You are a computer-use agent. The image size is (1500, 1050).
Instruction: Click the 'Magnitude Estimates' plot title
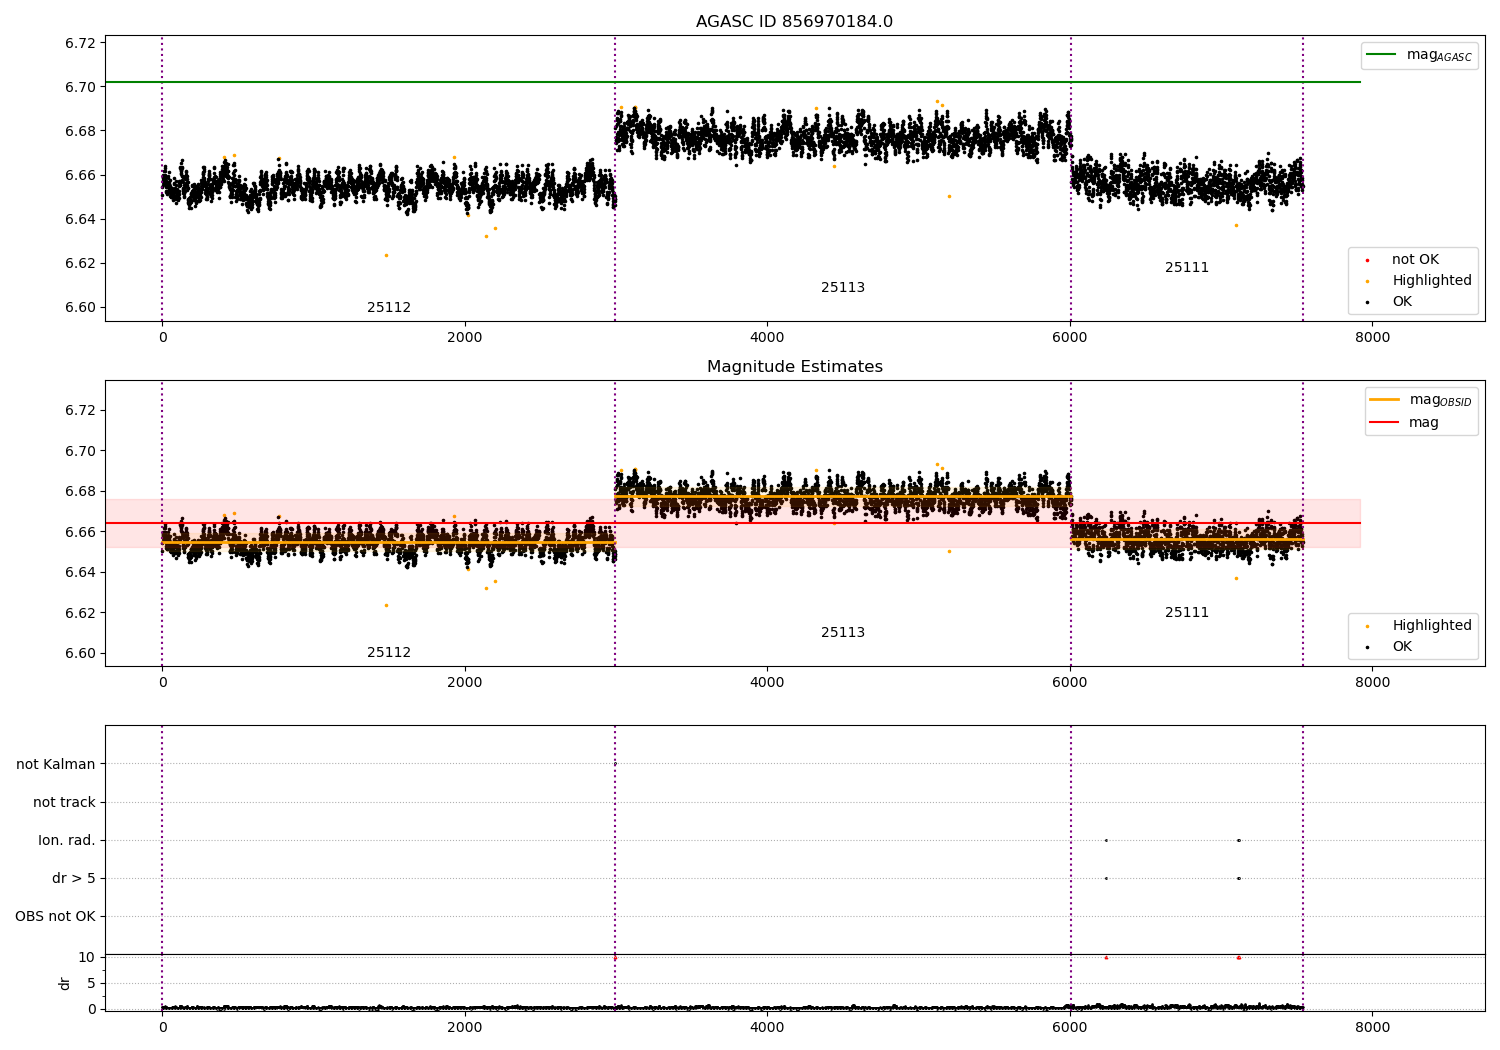point(794,367)
